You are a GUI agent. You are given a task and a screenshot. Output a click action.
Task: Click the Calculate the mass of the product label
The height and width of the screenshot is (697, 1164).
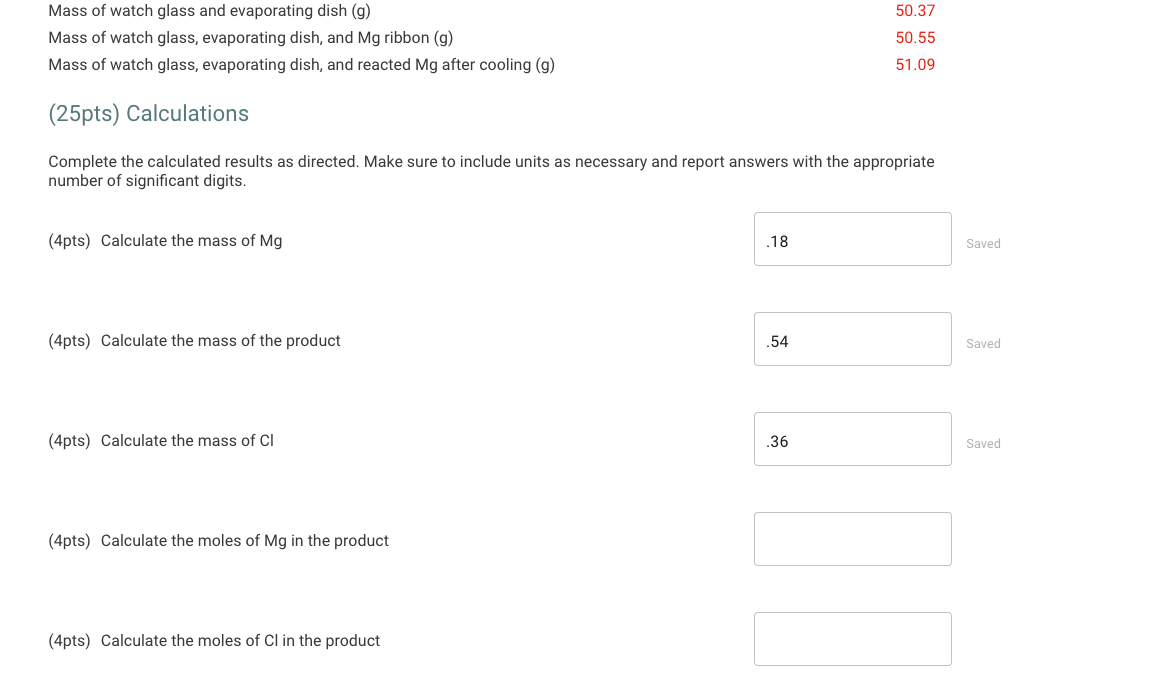pyautogui.click(x=220, y=340)
